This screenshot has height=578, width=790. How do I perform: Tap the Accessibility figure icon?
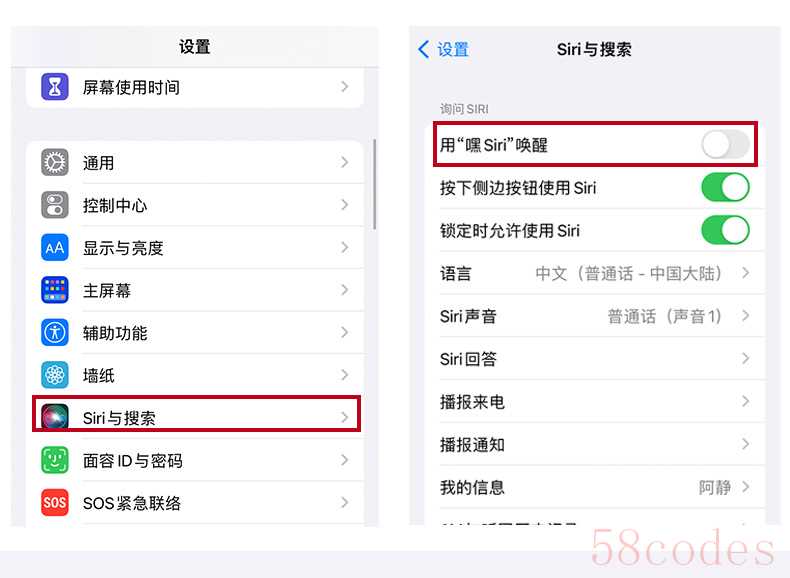tap(54, 333)
